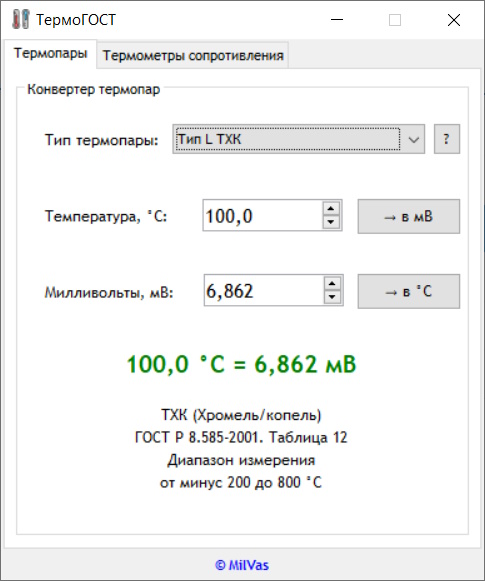Image resolution: width=485 pixels, height=581 pixels.
Task: Click the Тип термопары: label
Action: pos(102,140)
